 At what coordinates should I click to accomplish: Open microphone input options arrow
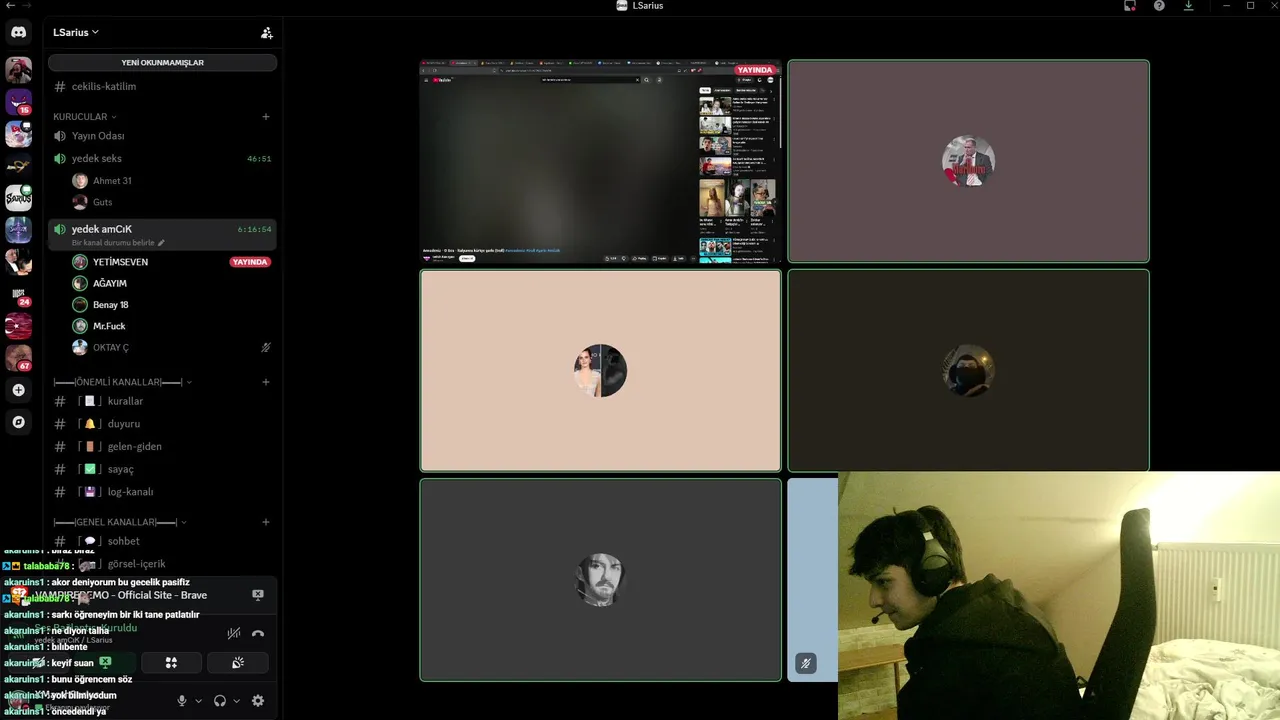[x=198, y=701]
